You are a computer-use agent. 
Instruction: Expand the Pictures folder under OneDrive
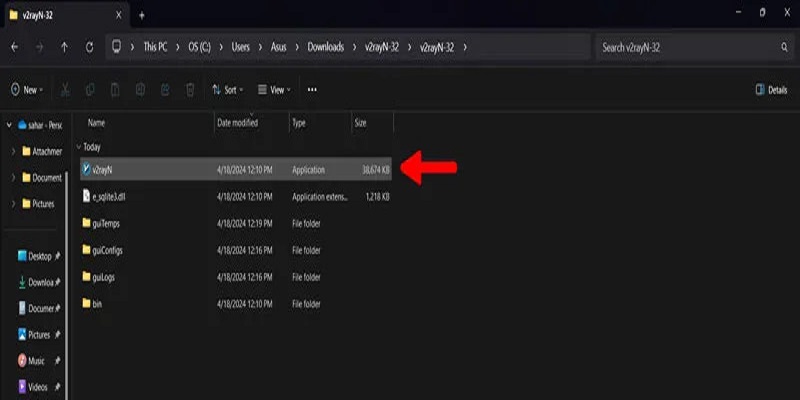[x=13, y=204]
